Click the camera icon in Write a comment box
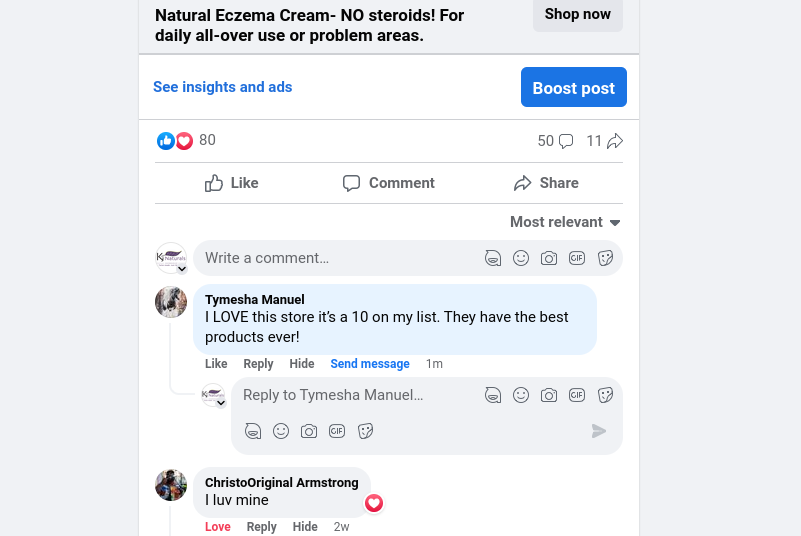 click(549, 258)
